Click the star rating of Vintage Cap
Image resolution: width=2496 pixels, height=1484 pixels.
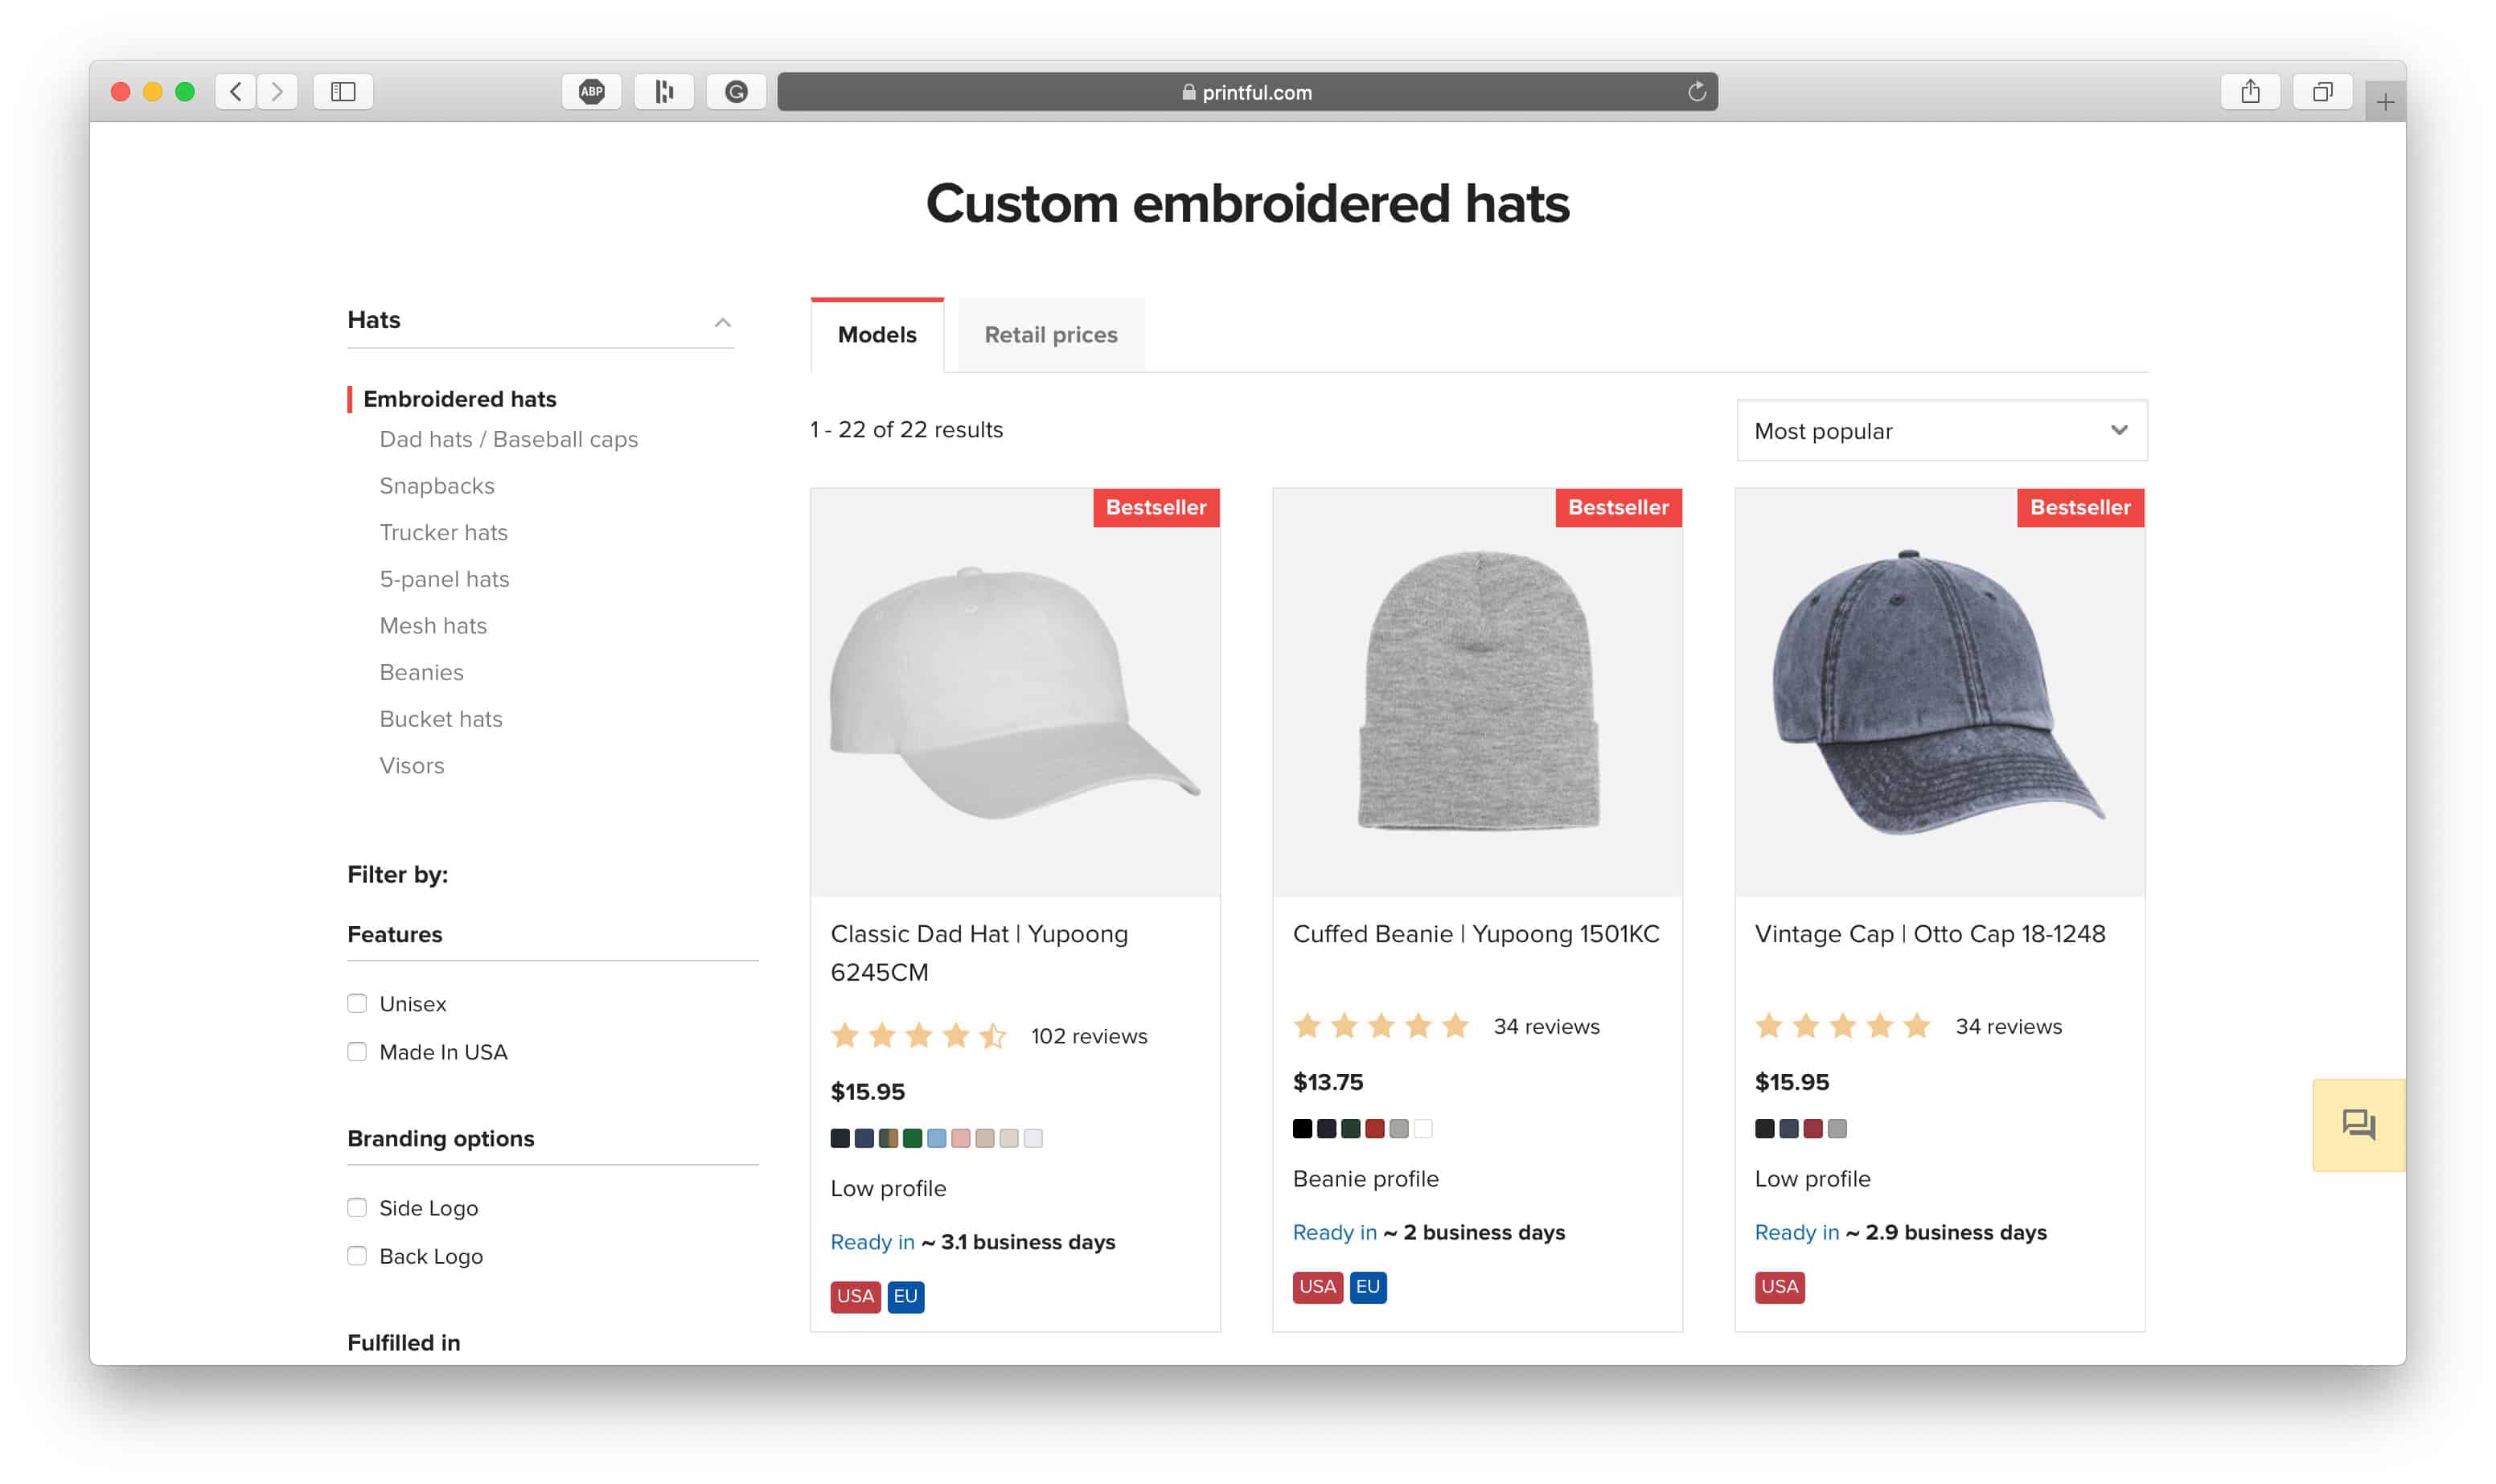tap(1843, 1026)
